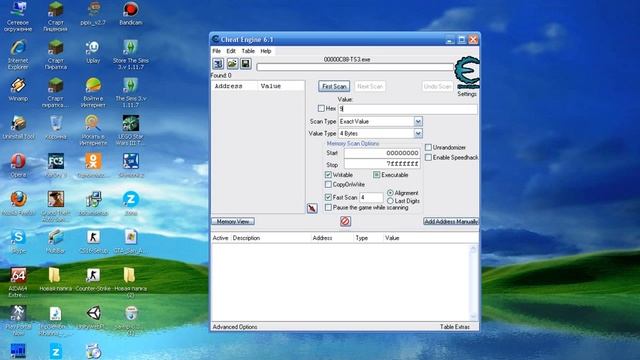This screenshot has height=360, width=640.
Task: Open Opera browser desktop icon
Action: tap(18, 166)
